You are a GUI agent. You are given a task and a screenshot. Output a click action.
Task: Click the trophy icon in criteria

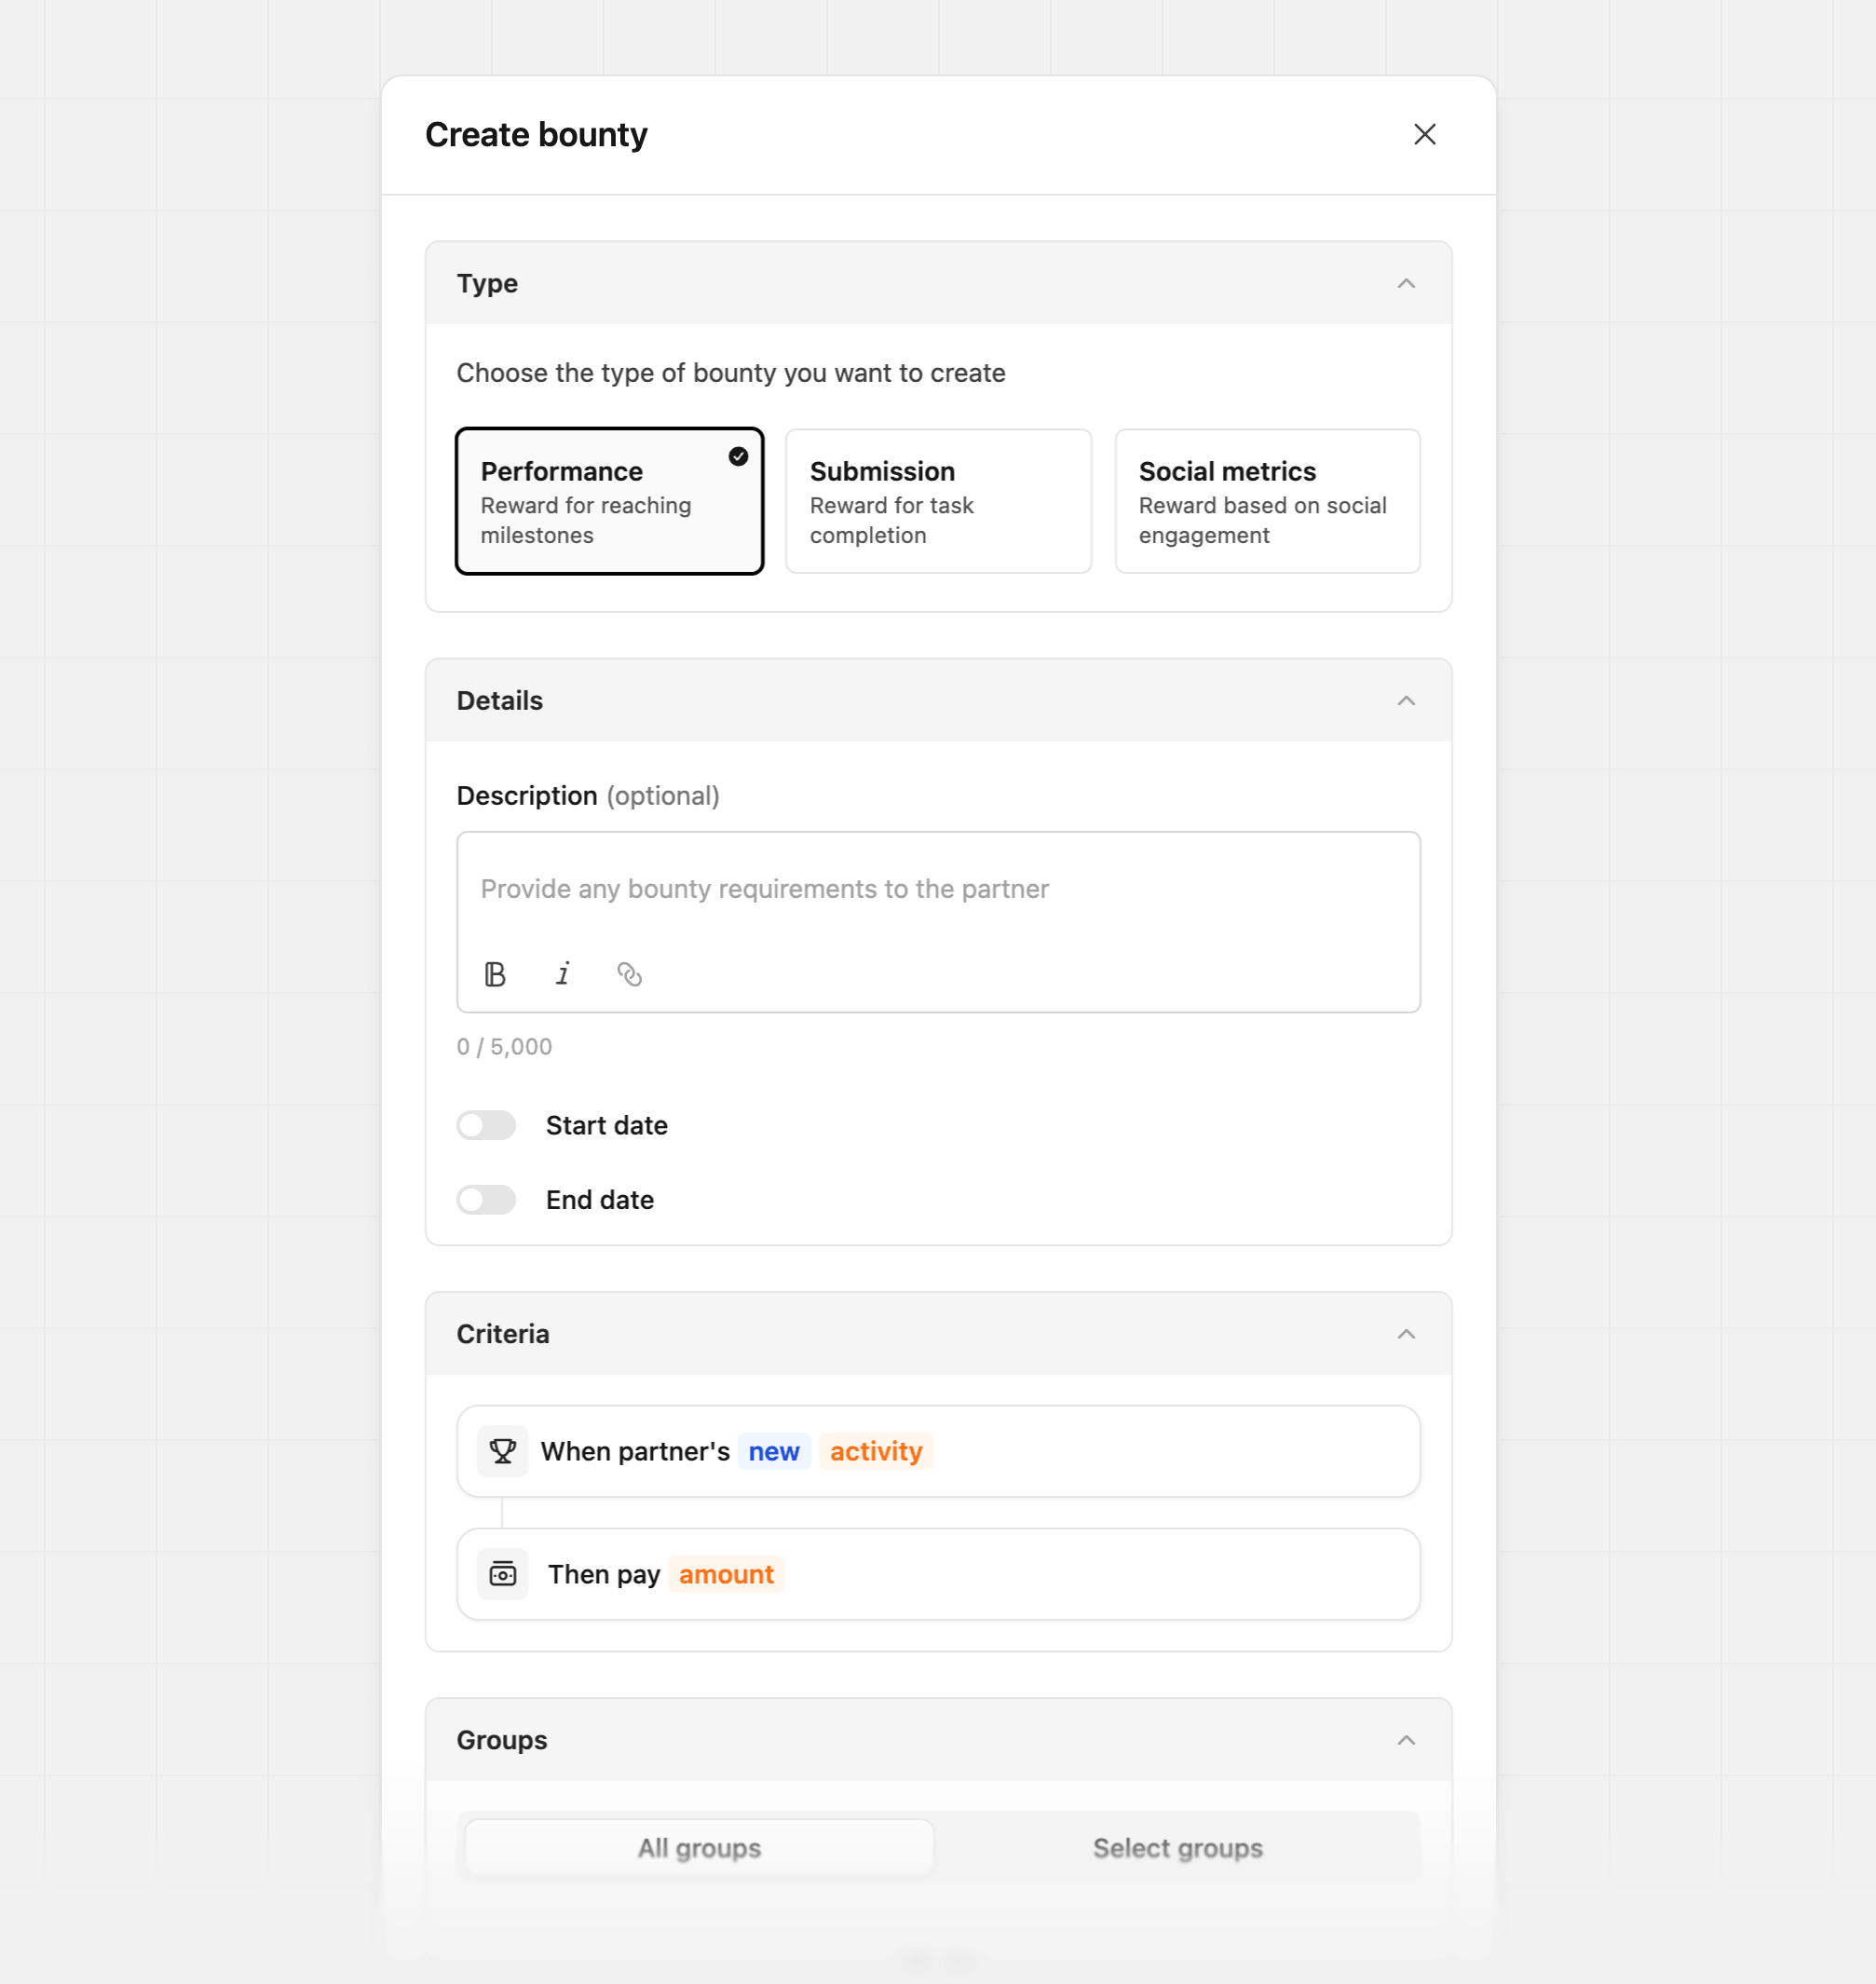click(x=503, y=1451)
